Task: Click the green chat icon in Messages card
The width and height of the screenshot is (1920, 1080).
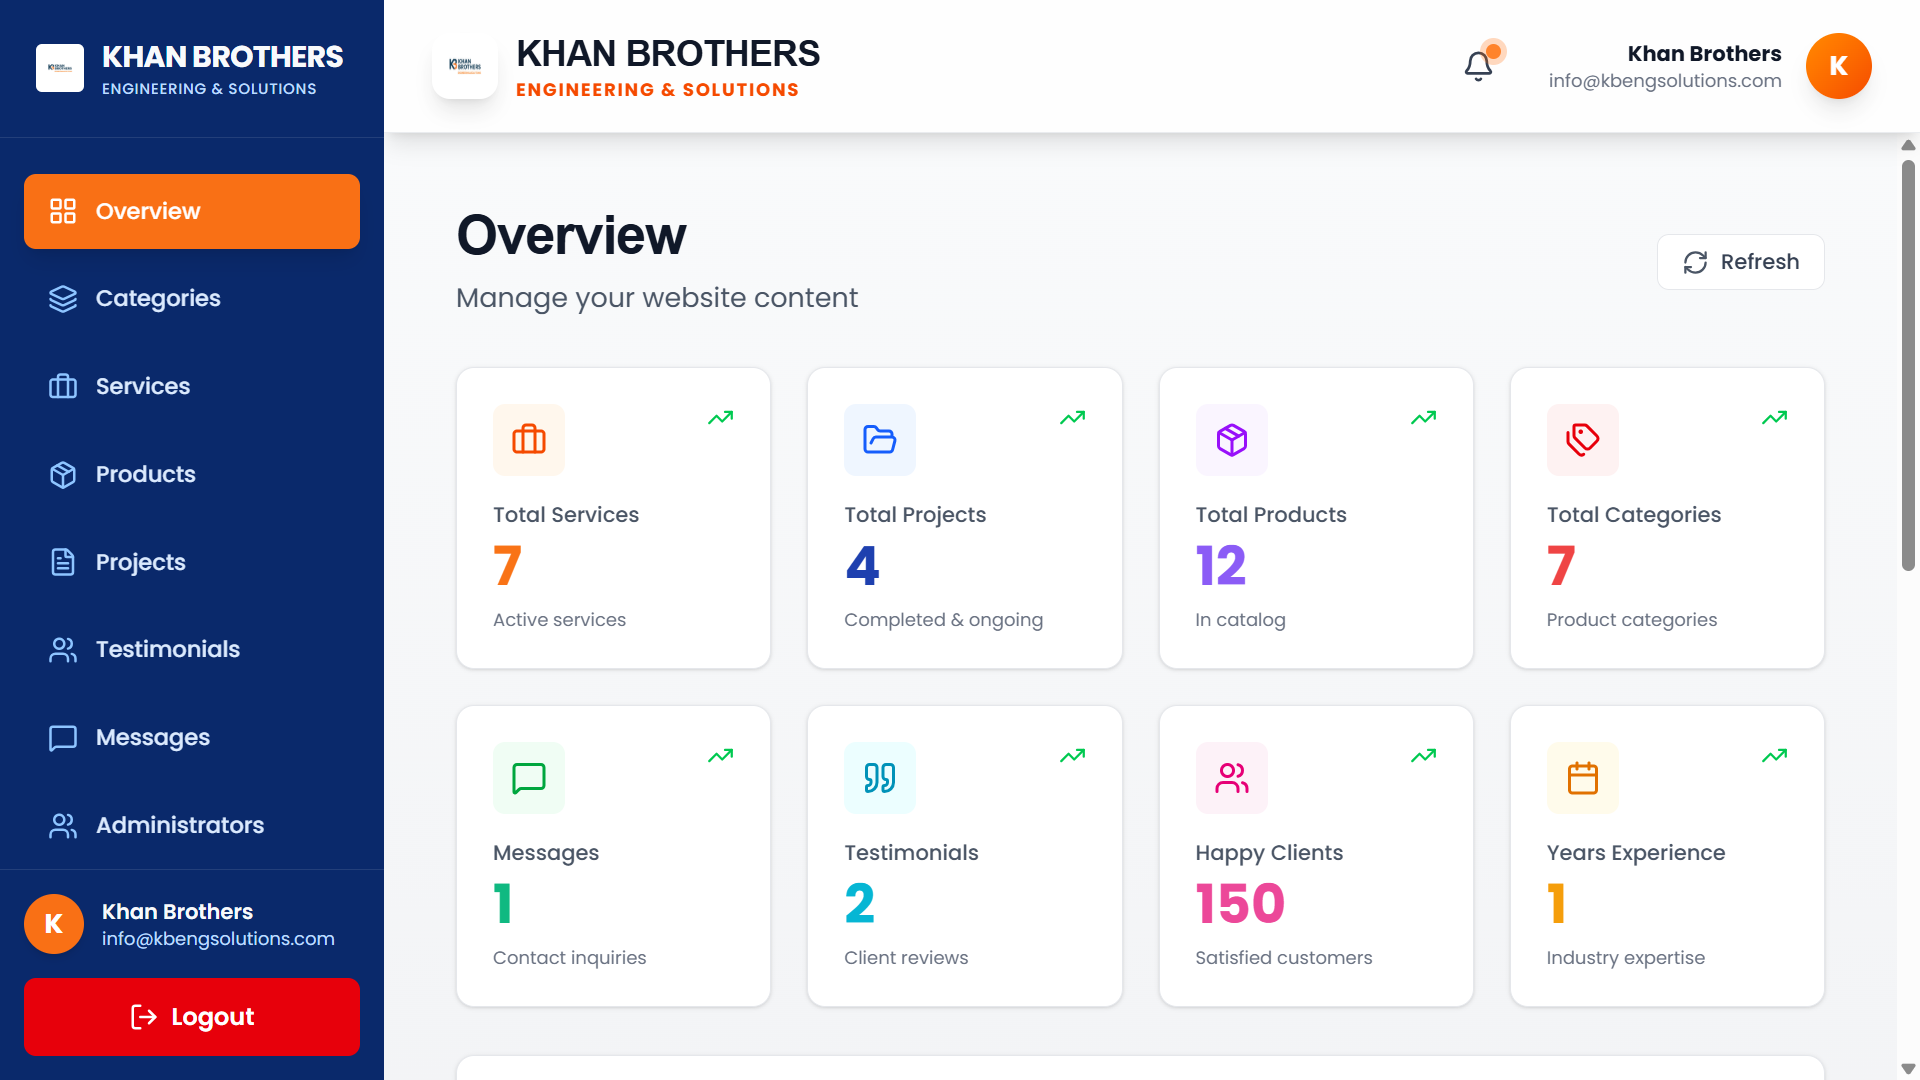Action: (529, 778)
